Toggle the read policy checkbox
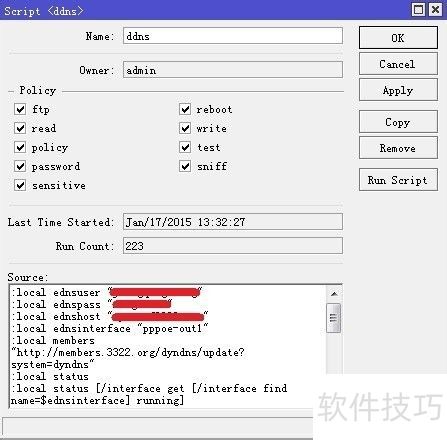The image size is (447, 440). point(20,128)
